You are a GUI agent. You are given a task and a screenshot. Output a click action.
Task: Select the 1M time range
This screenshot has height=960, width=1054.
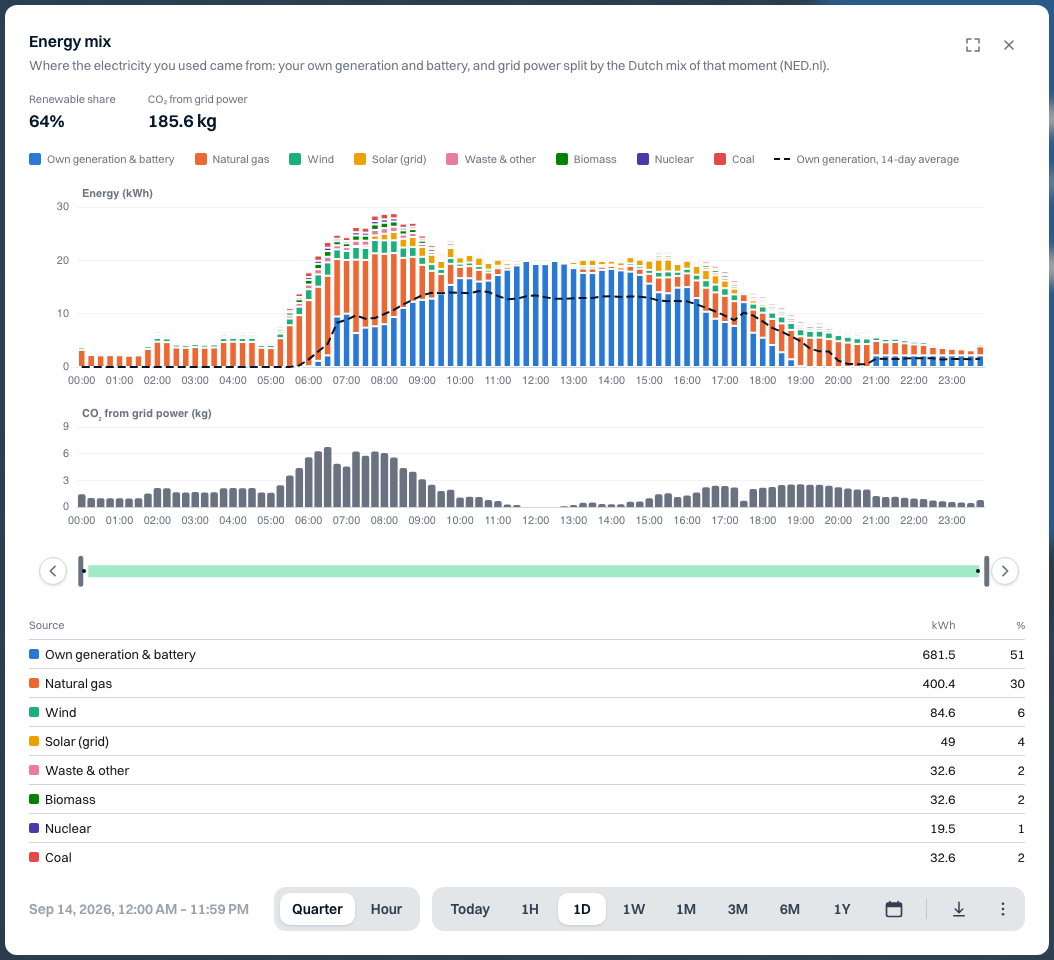tap(686, 909)
